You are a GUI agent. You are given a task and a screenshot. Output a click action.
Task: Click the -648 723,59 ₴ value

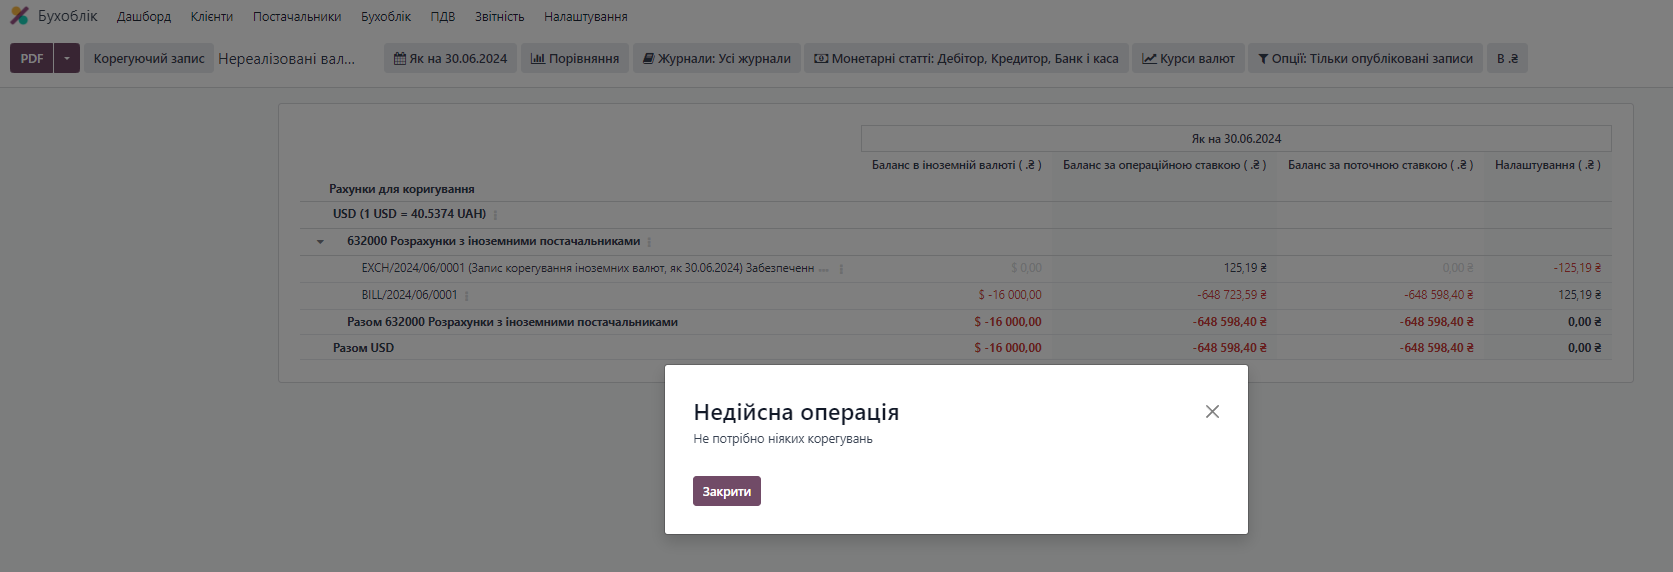1232,295
